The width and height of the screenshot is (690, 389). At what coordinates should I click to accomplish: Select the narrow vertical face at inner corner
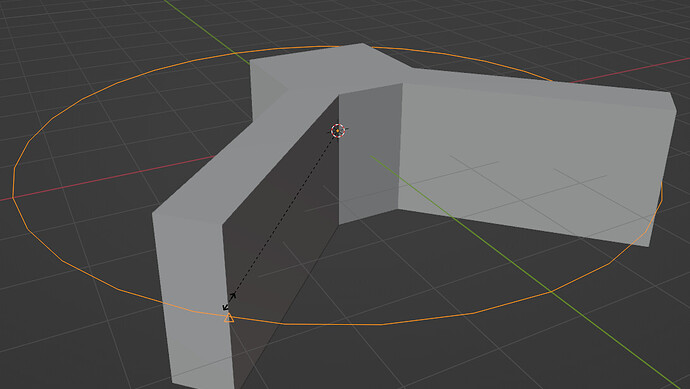pyautogui.click(x=369, y=154)
